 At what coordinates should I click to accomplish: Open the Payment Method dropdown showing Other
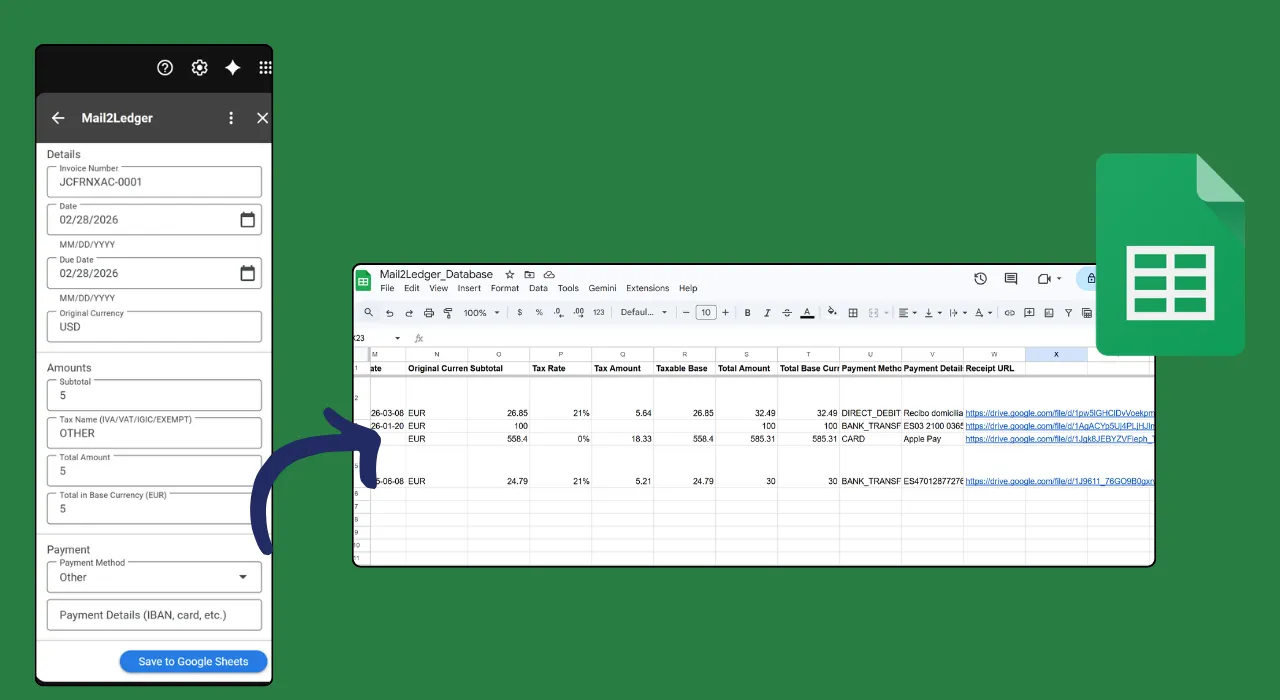153,577
